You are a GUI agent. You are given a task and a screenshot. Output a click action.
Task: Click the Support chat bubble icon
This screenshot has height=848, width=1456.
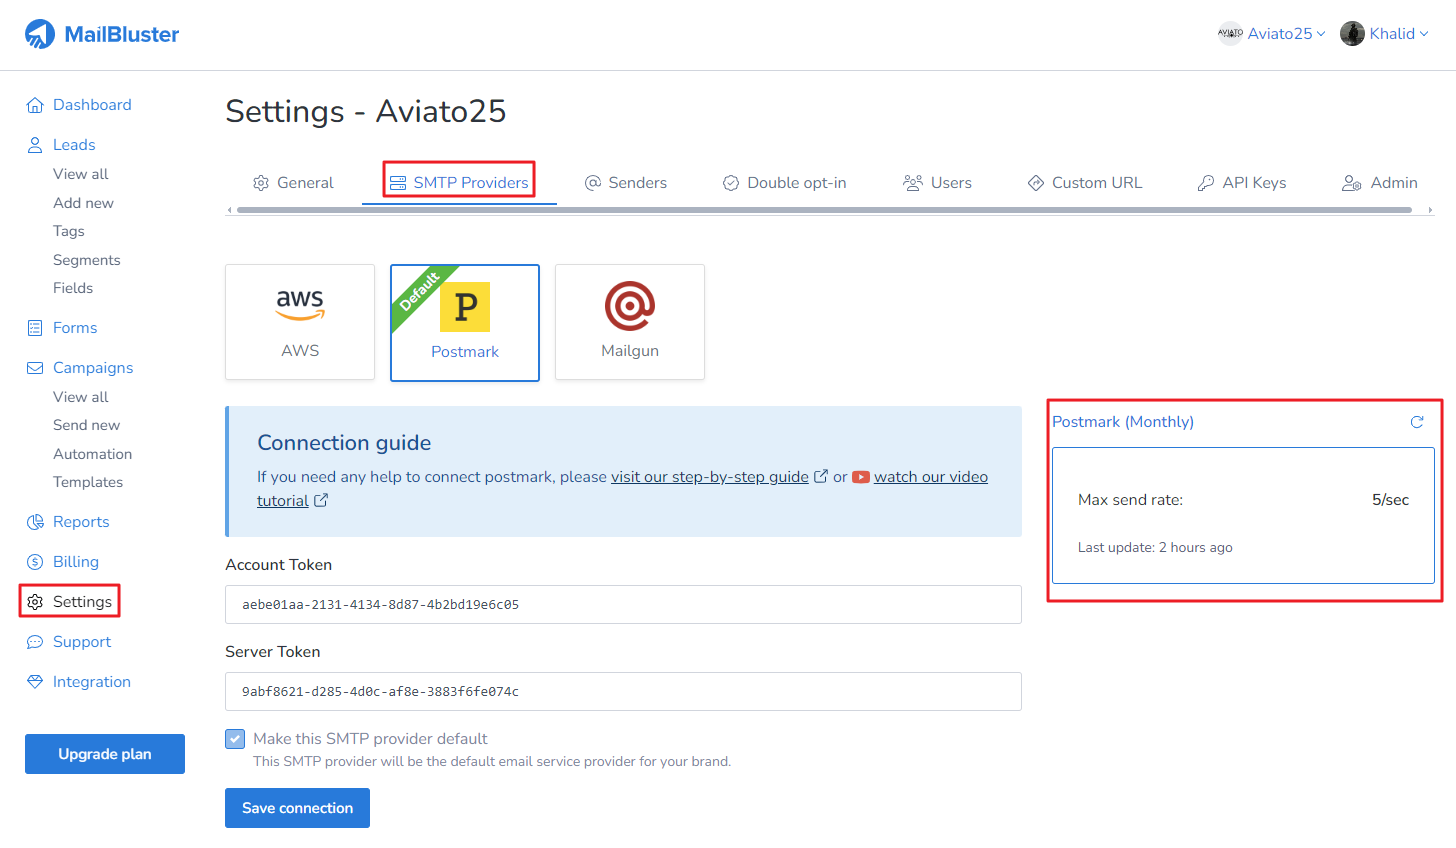click(35, 642)
